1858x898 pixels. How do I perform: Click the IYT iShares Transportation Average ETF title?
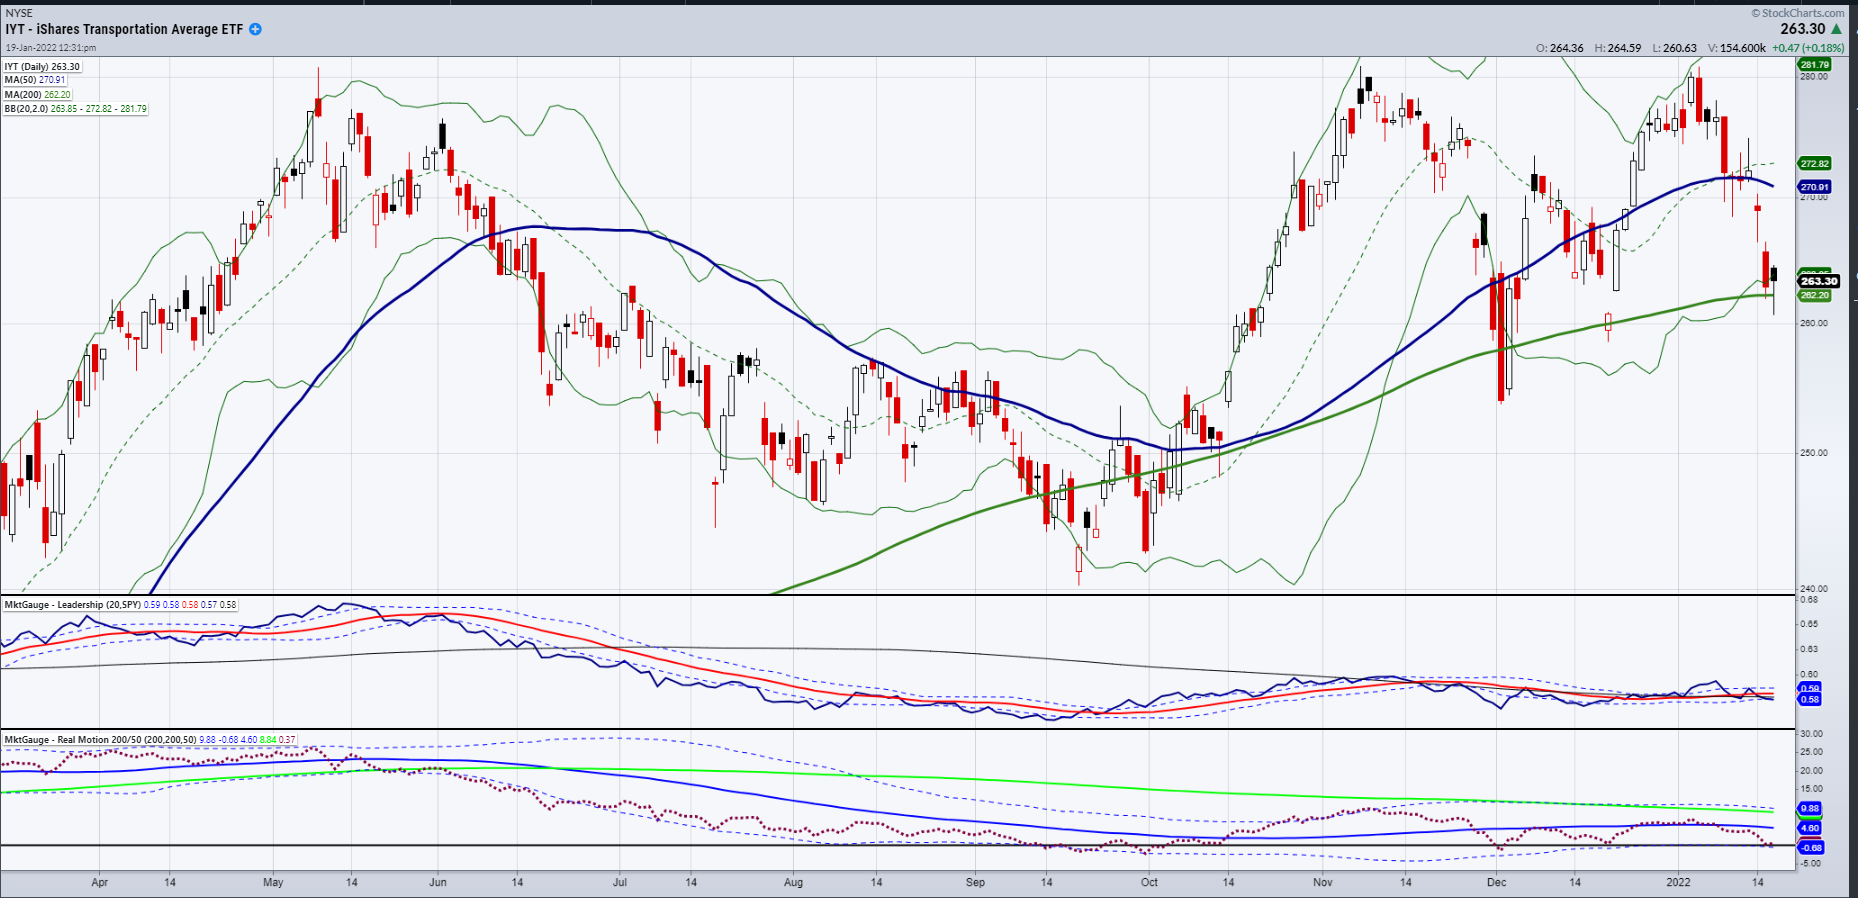(x=124, y=29)
